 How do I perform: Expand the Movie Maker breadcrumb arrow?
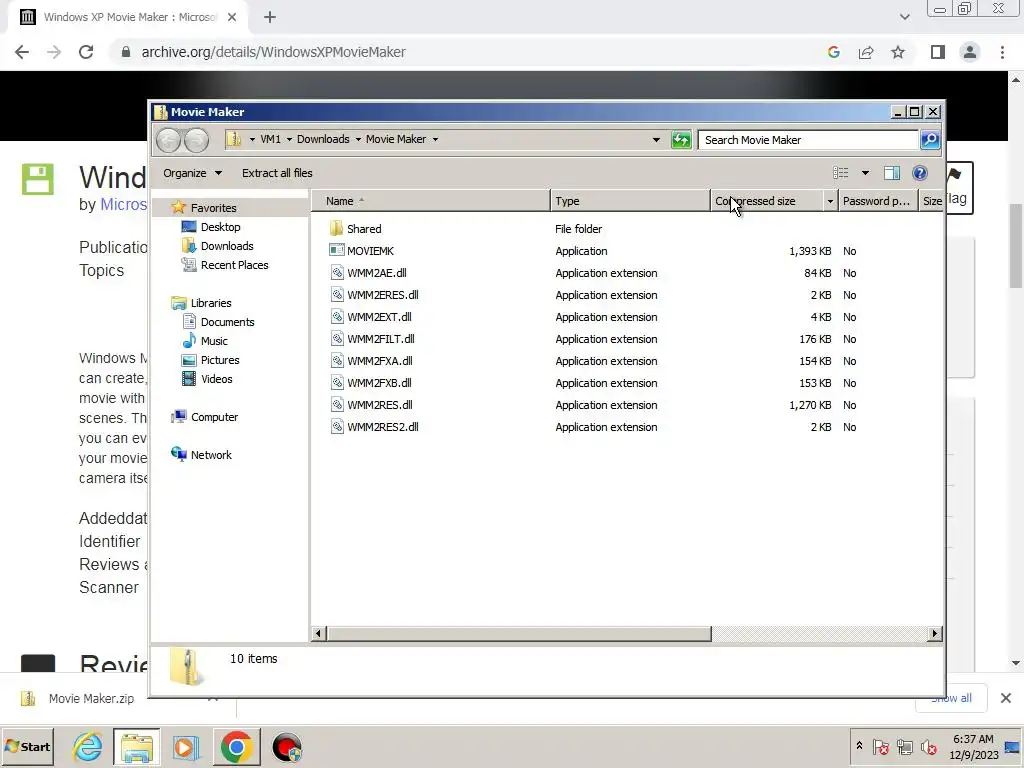(435, 139)
